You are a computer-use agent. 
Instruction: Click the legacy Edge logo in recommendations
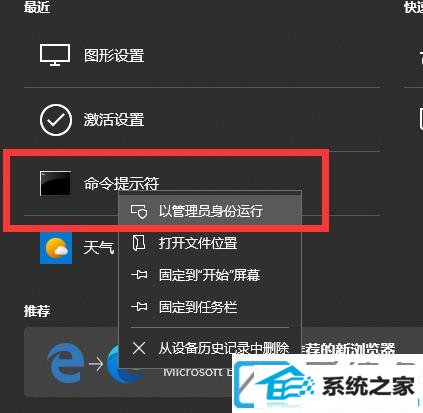(x=66, y=363)
